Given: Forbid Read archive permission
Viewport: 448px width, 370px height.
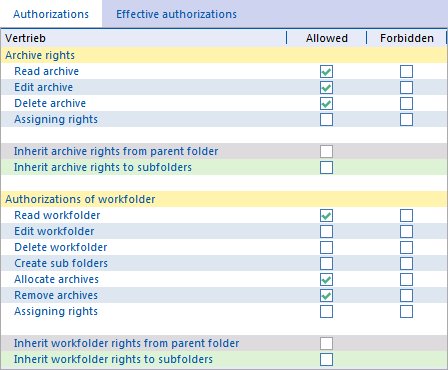Looking at the screenshot, I should tap(406, 71).
